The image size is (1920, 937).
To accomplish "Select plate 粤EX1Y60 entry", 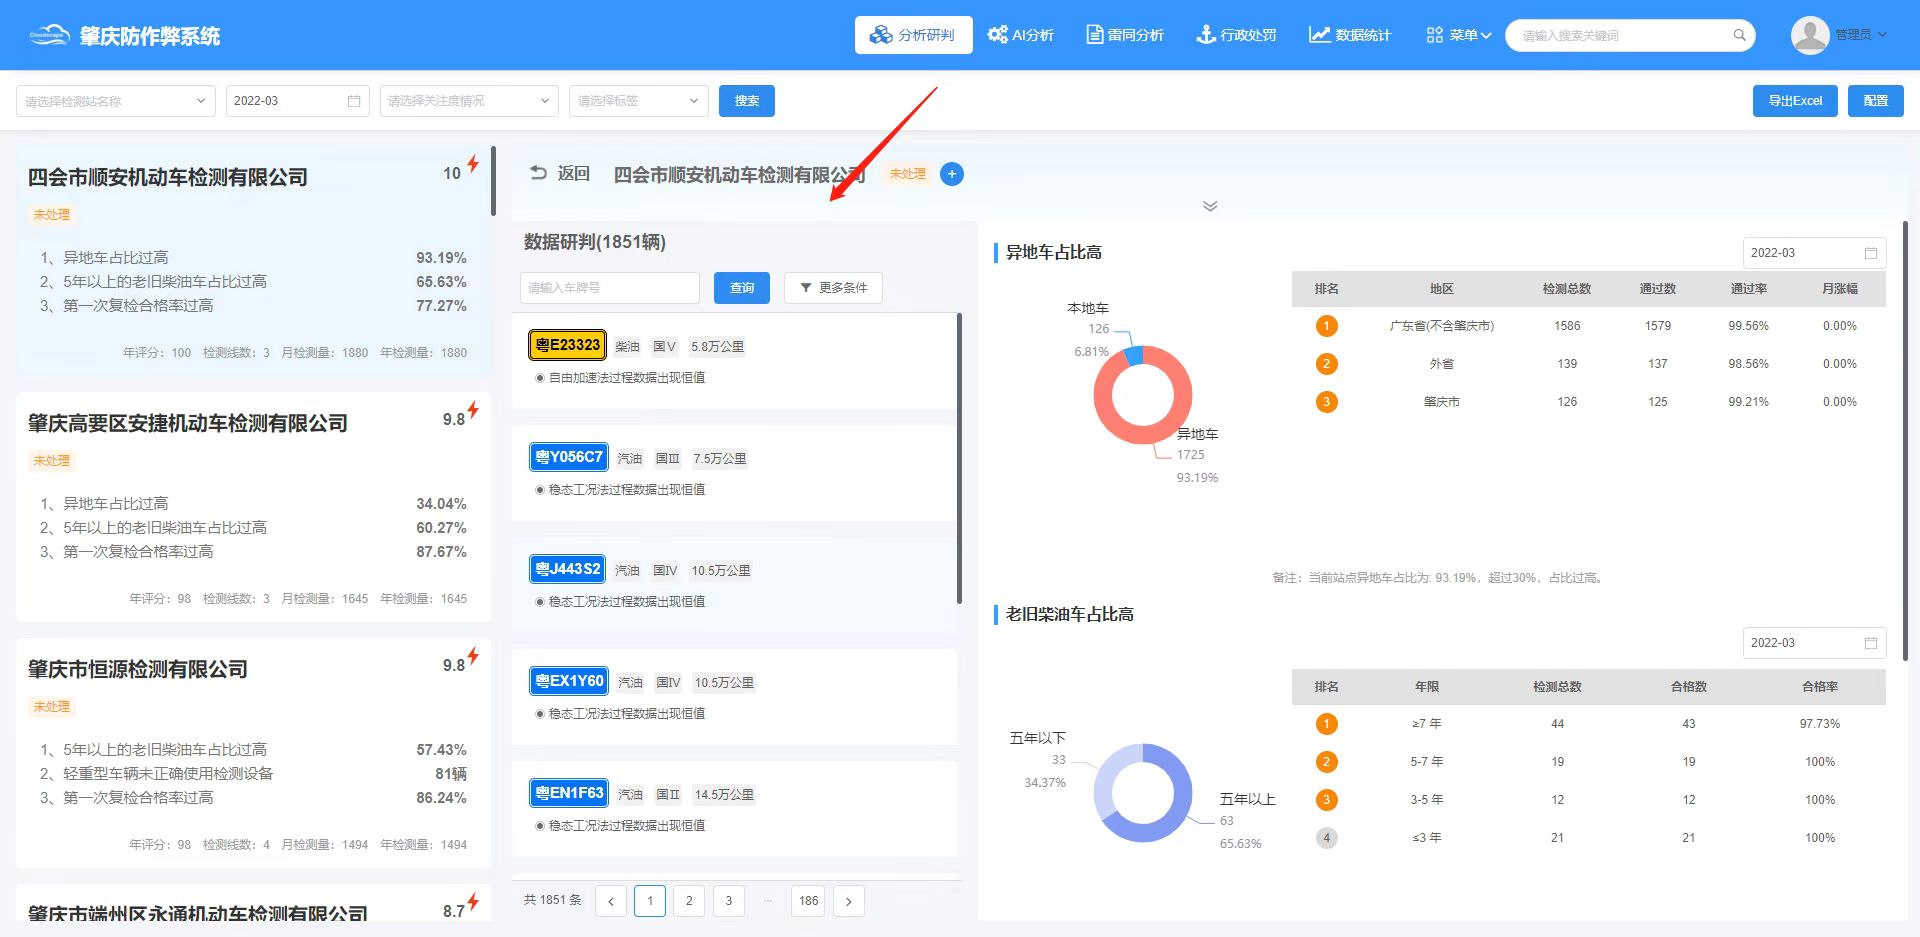I will pyautogui.click(x=569, y=681).
